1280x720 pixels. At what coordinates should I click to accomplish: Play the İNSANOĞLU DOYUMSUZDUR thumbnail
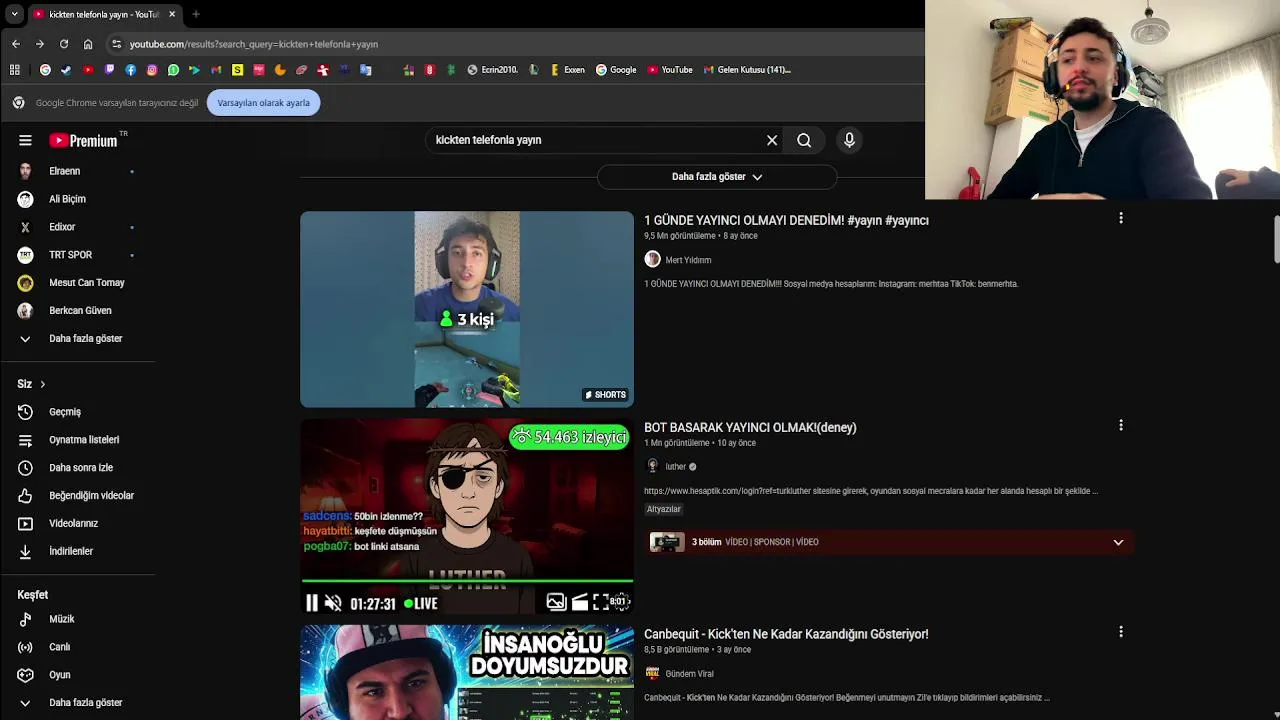tap(467, 672)
